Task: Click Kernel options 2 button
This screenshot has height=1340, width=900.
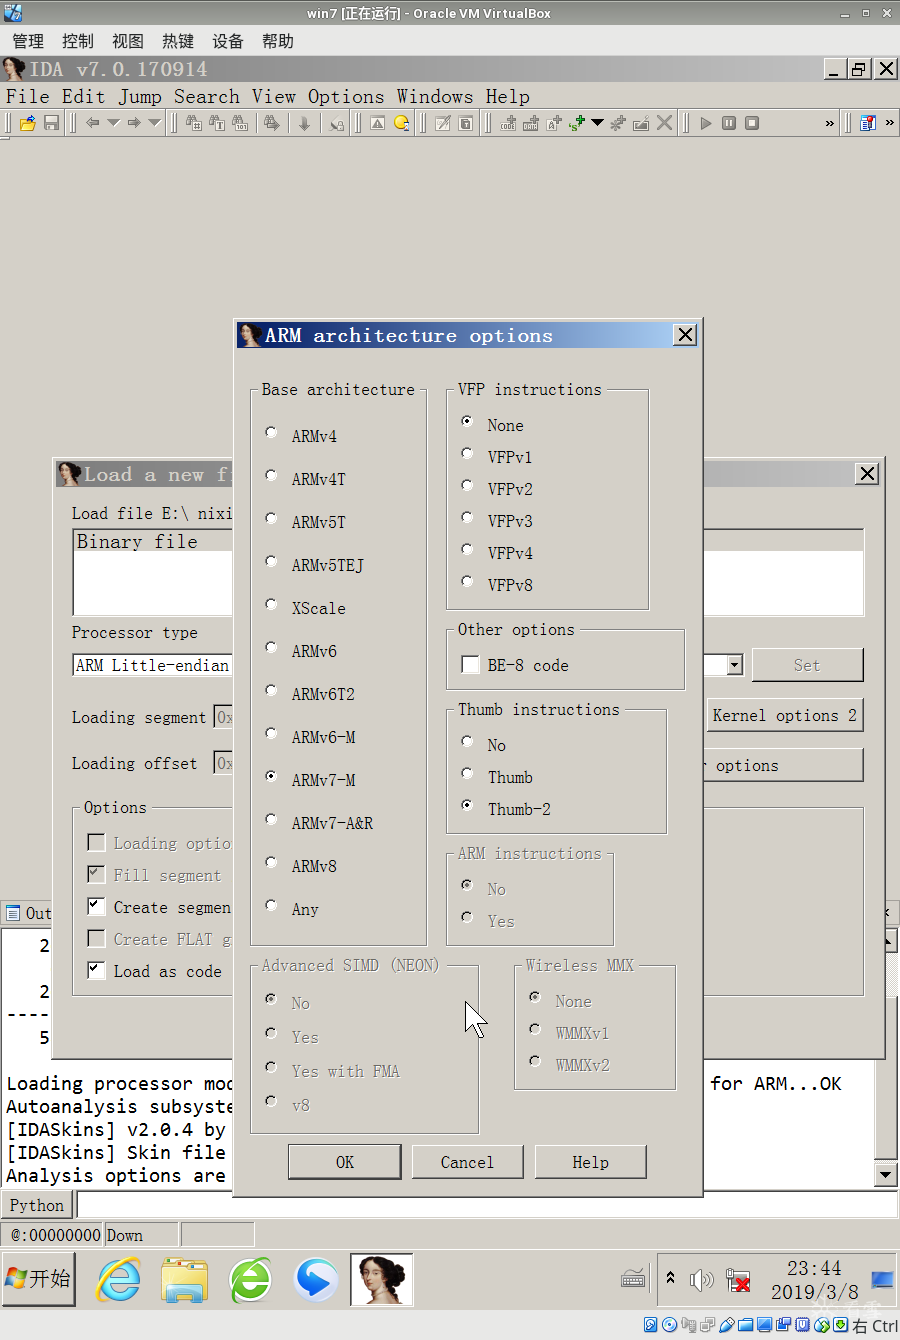Action: click(x=784, y=715)
